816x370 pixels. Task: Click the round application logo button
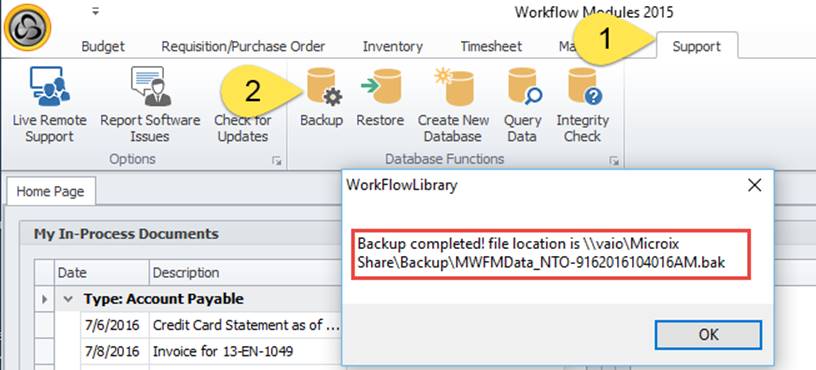point(27,28)
